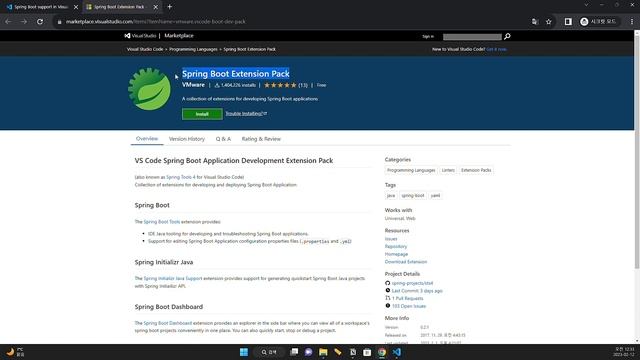
Task: Click the browser address bar URL
Action: [x=156, y=22]
